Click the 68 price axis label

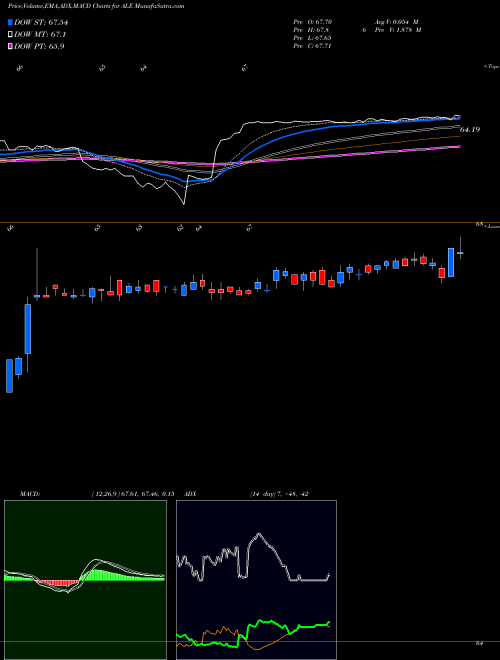pyautogui.click(x=479, y=225)
